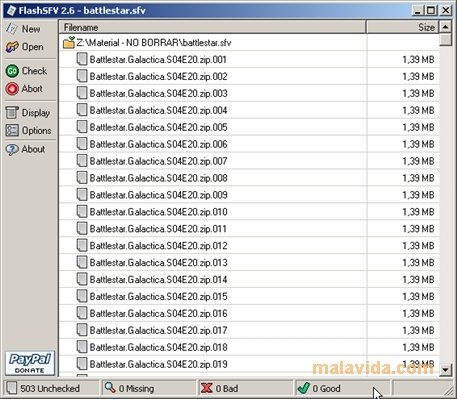Start verification with green Check button
Viewport: 457px width, 399px height.
(x=12, y=71)
